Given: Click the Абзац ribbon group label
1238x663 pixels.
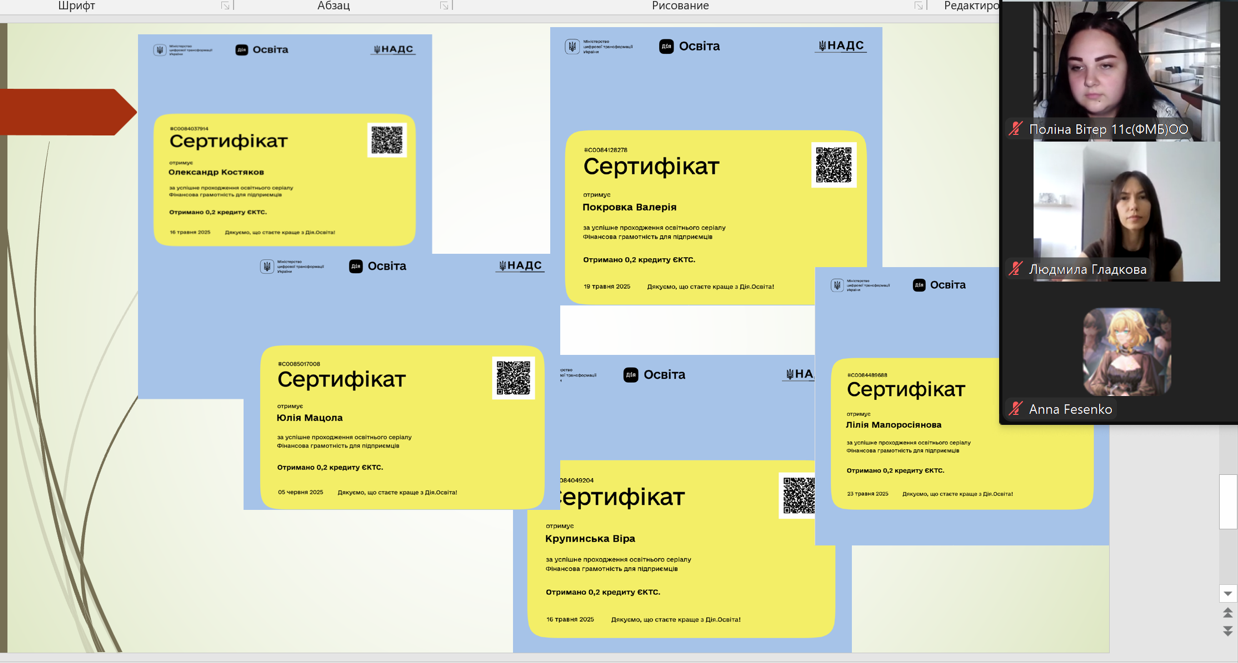Looking at the screenshot, I should tap(333, 6).
